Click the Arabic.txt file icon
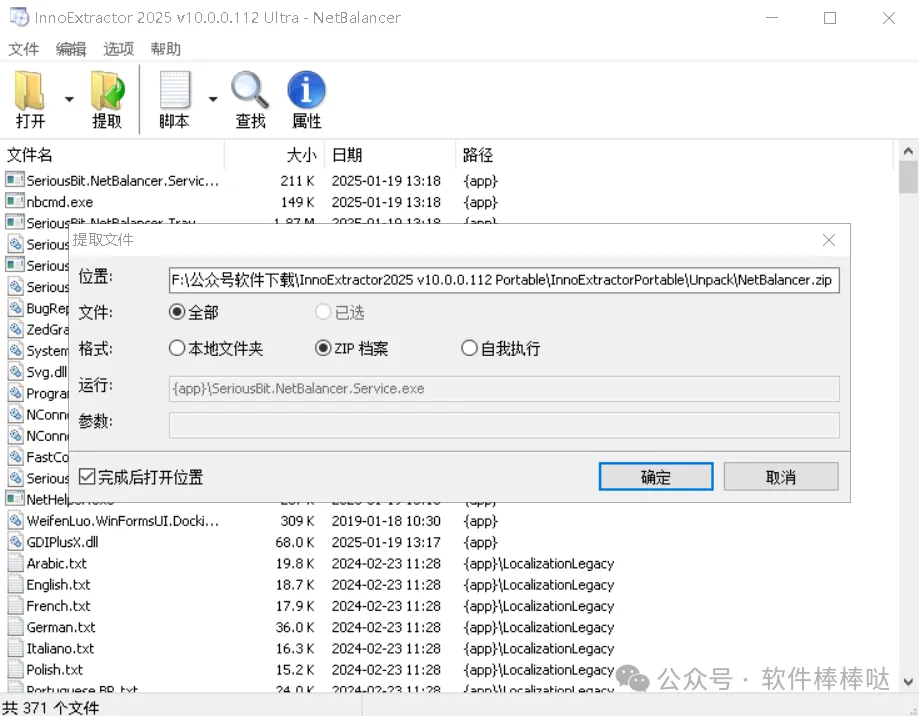This screenshot has height=716, width=919. [15, 563]
